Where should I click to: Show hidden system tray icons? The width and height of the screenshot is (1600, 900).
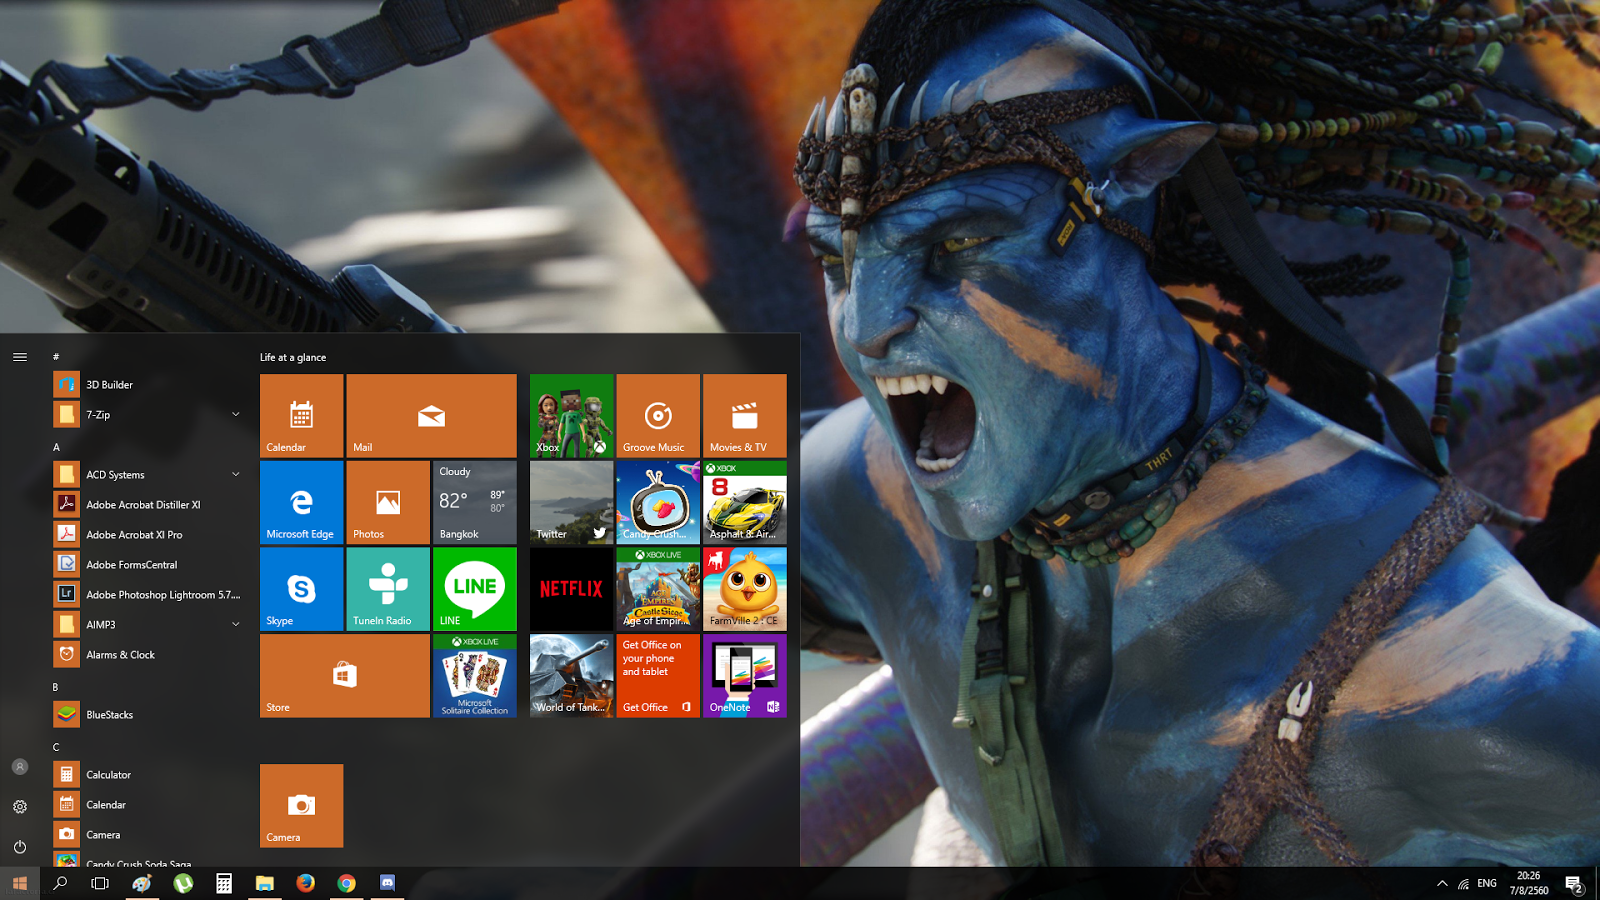click(1442, 883)
